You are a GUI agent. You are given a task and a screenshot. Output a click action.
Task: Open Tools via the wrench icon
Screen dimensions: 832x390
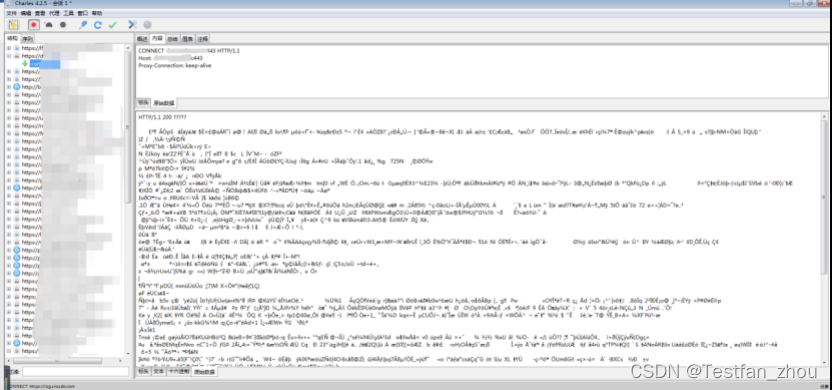(x=133, y=24)
